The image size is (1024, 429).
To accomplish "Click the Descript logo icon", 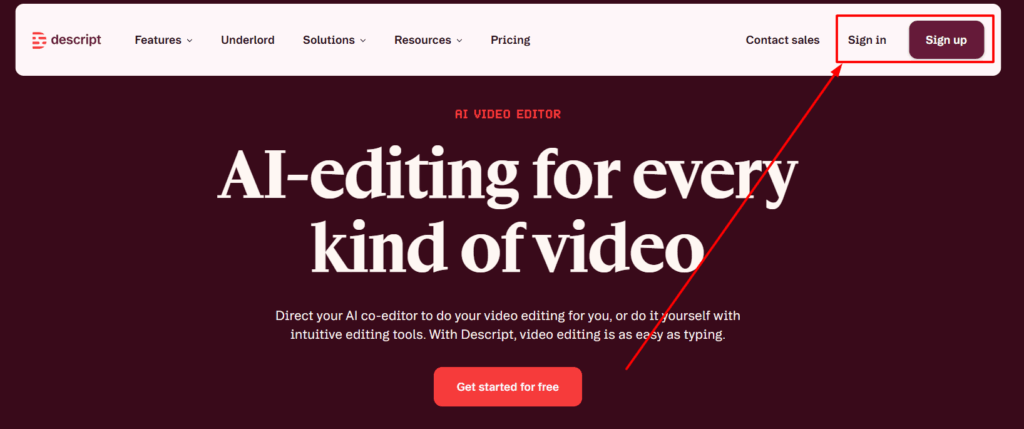I will coord(39,40).
